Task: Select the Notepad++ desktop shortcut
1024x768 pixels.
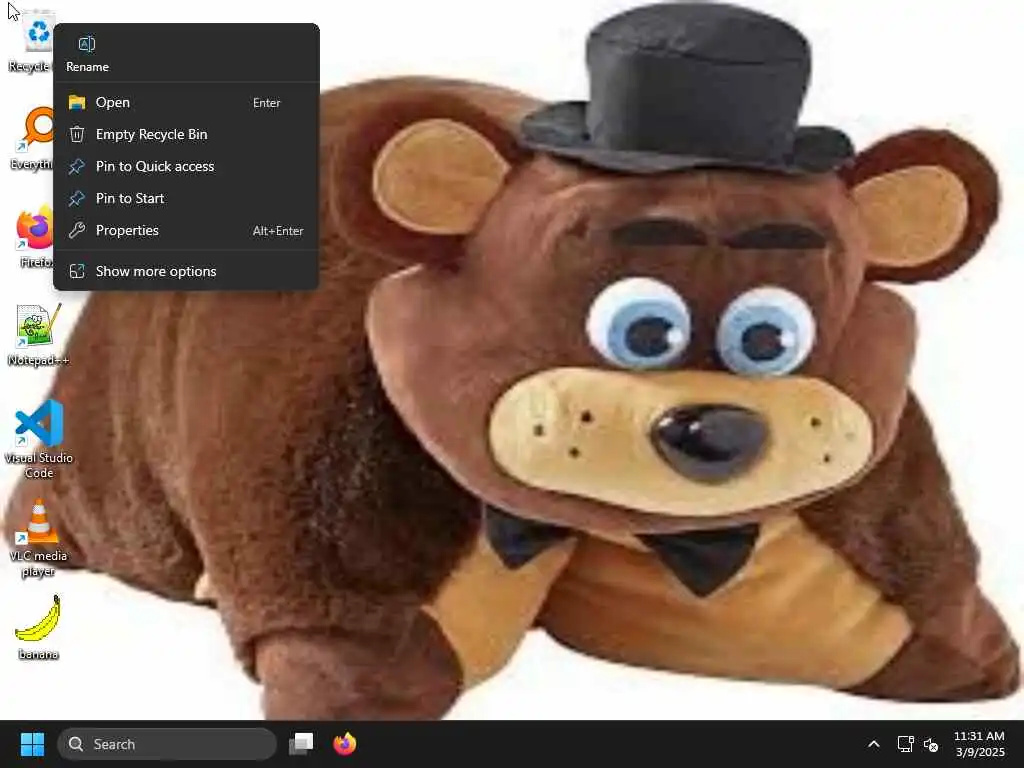Action: 38,334
